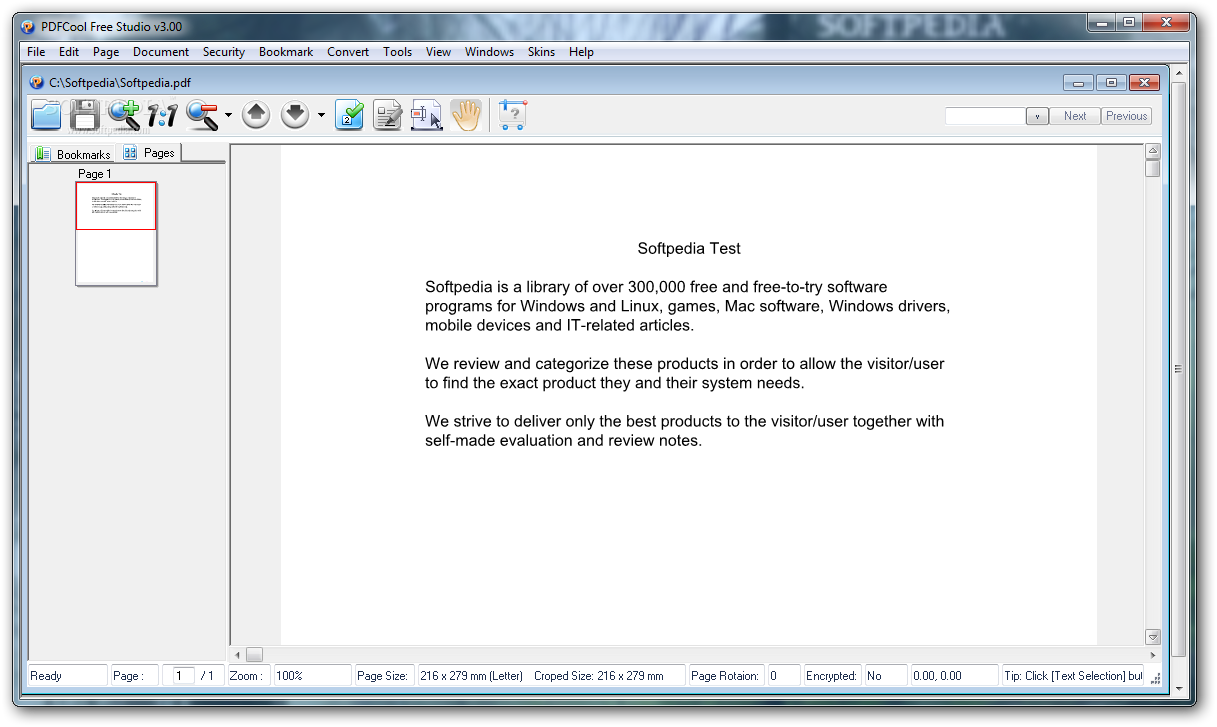The height and width of the screenshot is (727, 1217).
Task: Set actual size with the 1:1 icon
Action: click(x=162, y=116)
